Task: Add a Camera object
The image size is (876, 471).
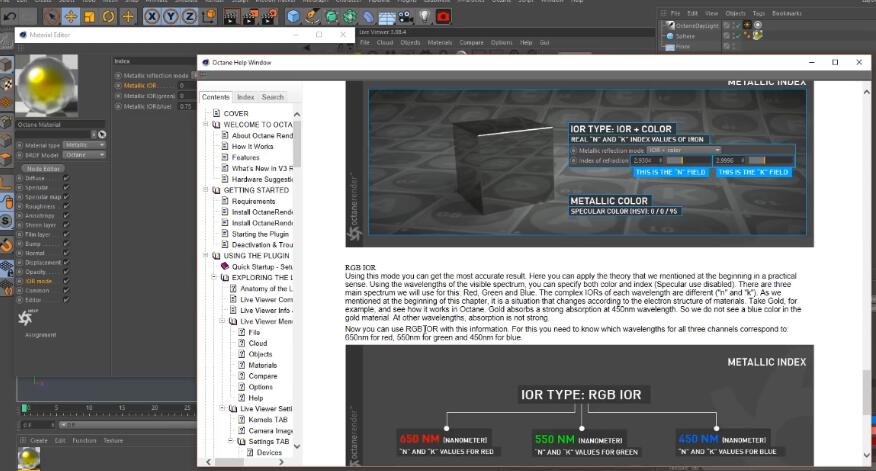Action: [406, 17]
